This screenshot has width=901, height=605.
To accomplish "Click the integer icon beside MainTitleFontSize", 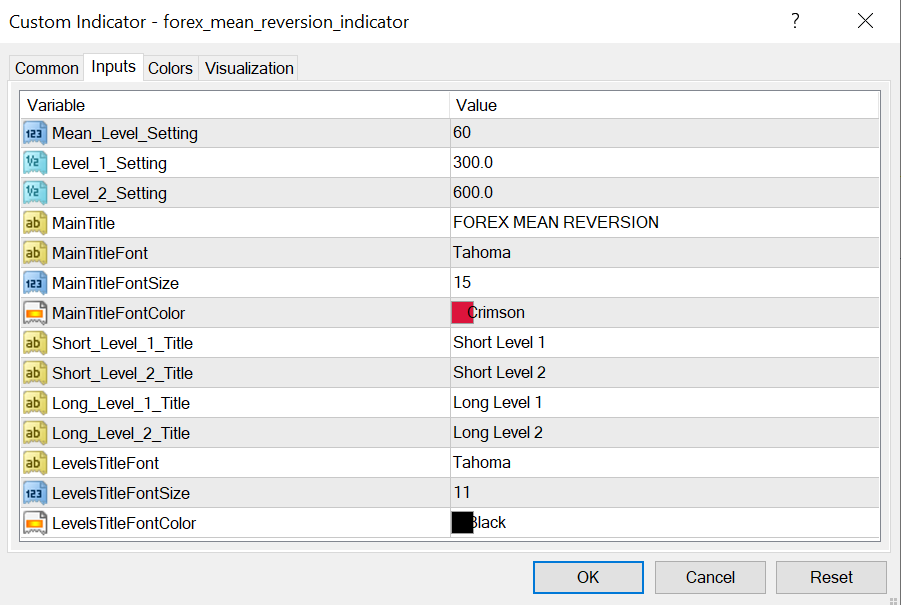I will pyautogui.click(x=35, y=283).
